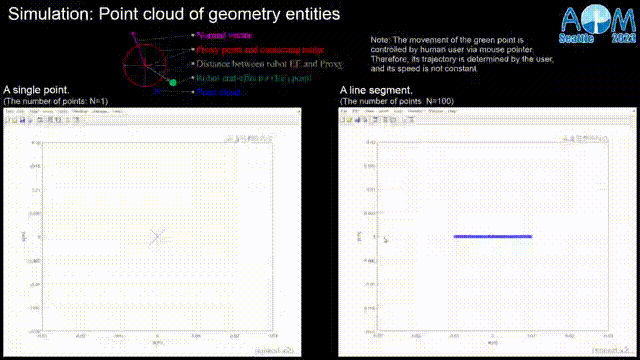Click Open File icon in line segment window
This screenshot has width=640, height=360.
coord(350,120)
